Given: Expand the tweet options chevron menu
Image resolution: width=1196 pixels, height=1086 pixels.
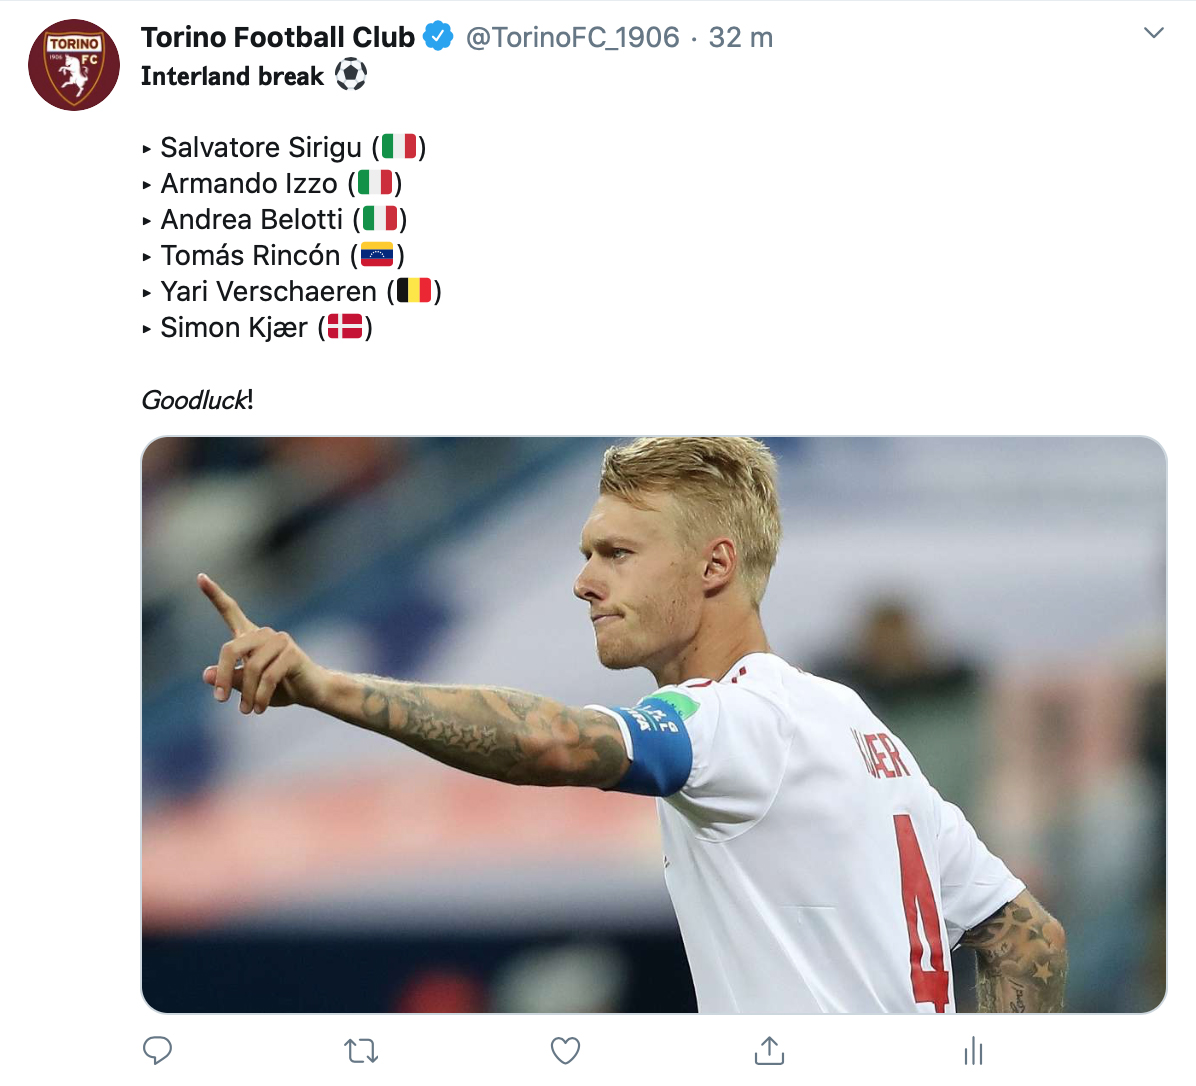Looking at the screenshot, I should (1153, 34).
